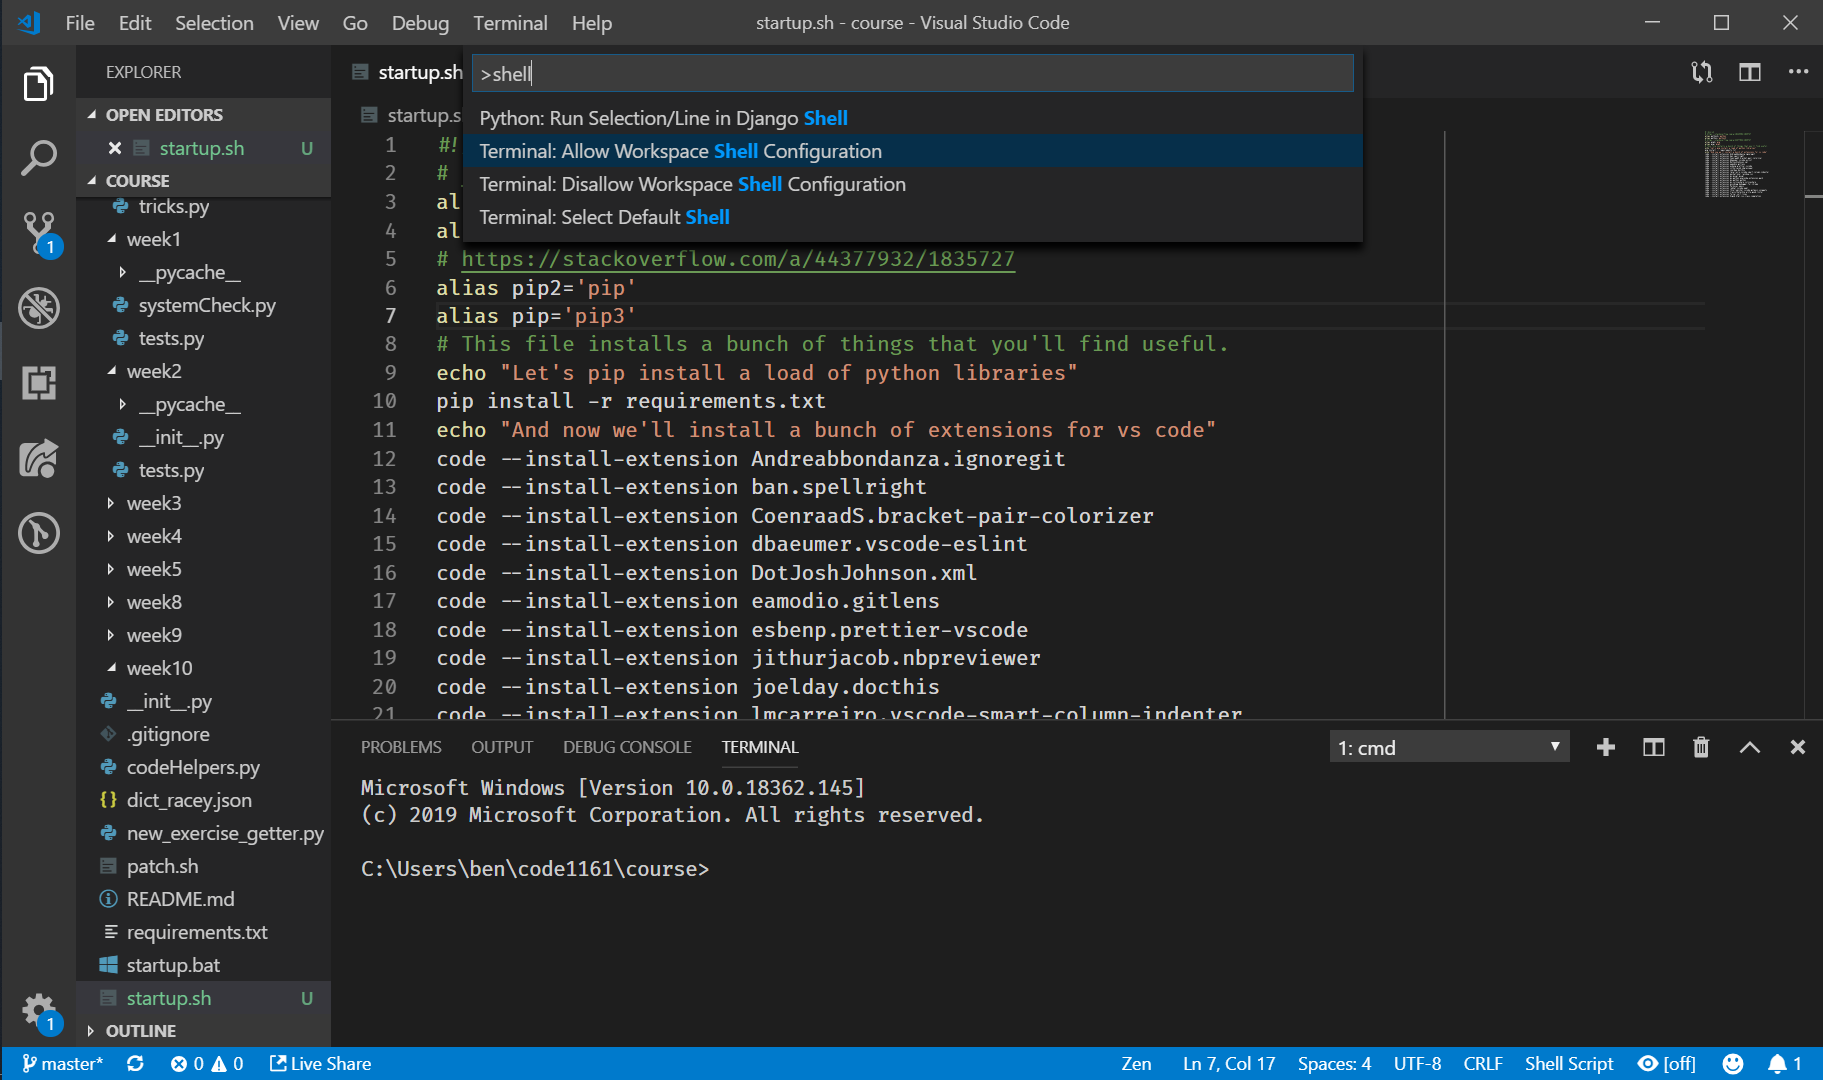
Task: Collapse the OPEN EDITORS section
Action: (x=203, y=115)
